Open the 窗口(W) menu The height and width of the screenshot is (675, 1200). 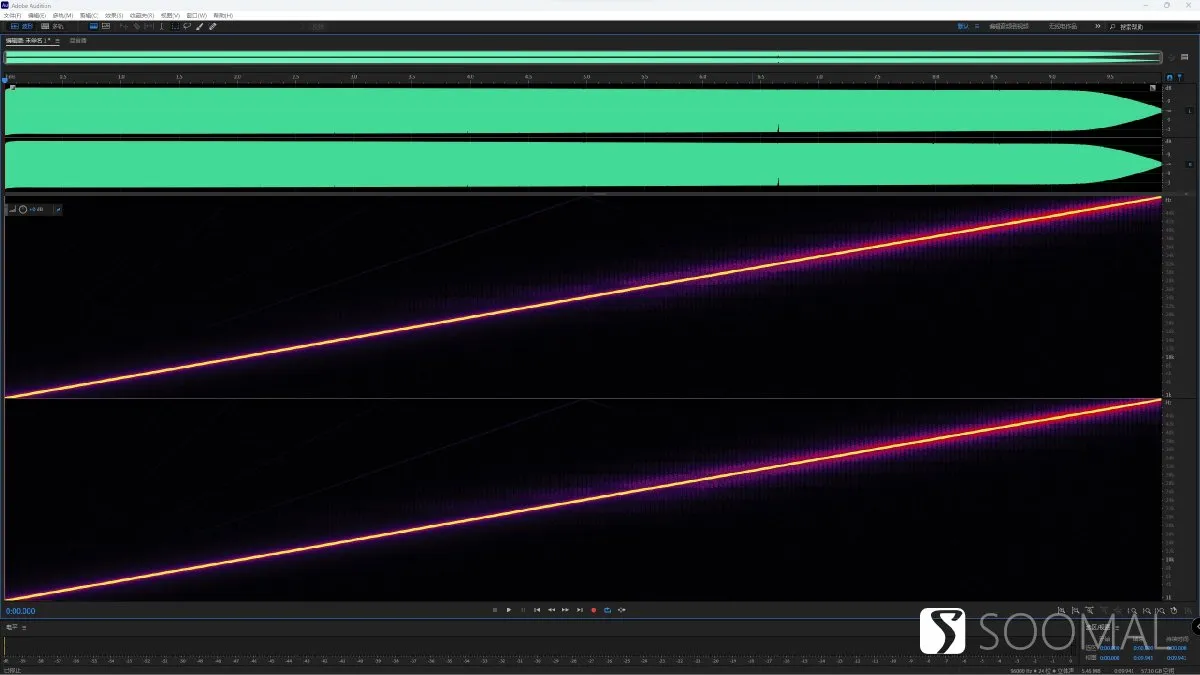[x=196, y=16]
